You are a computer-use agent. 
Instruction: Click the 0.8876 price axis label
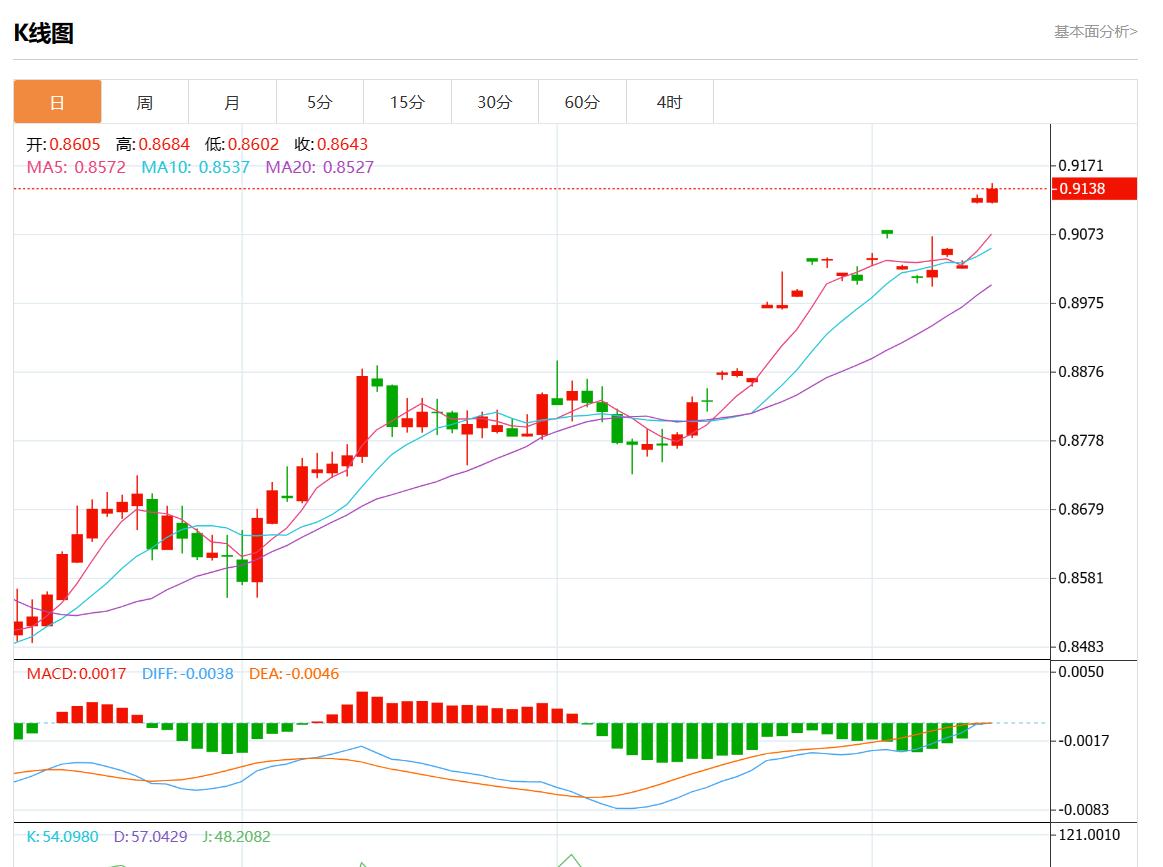click(x=1081, y=372)
